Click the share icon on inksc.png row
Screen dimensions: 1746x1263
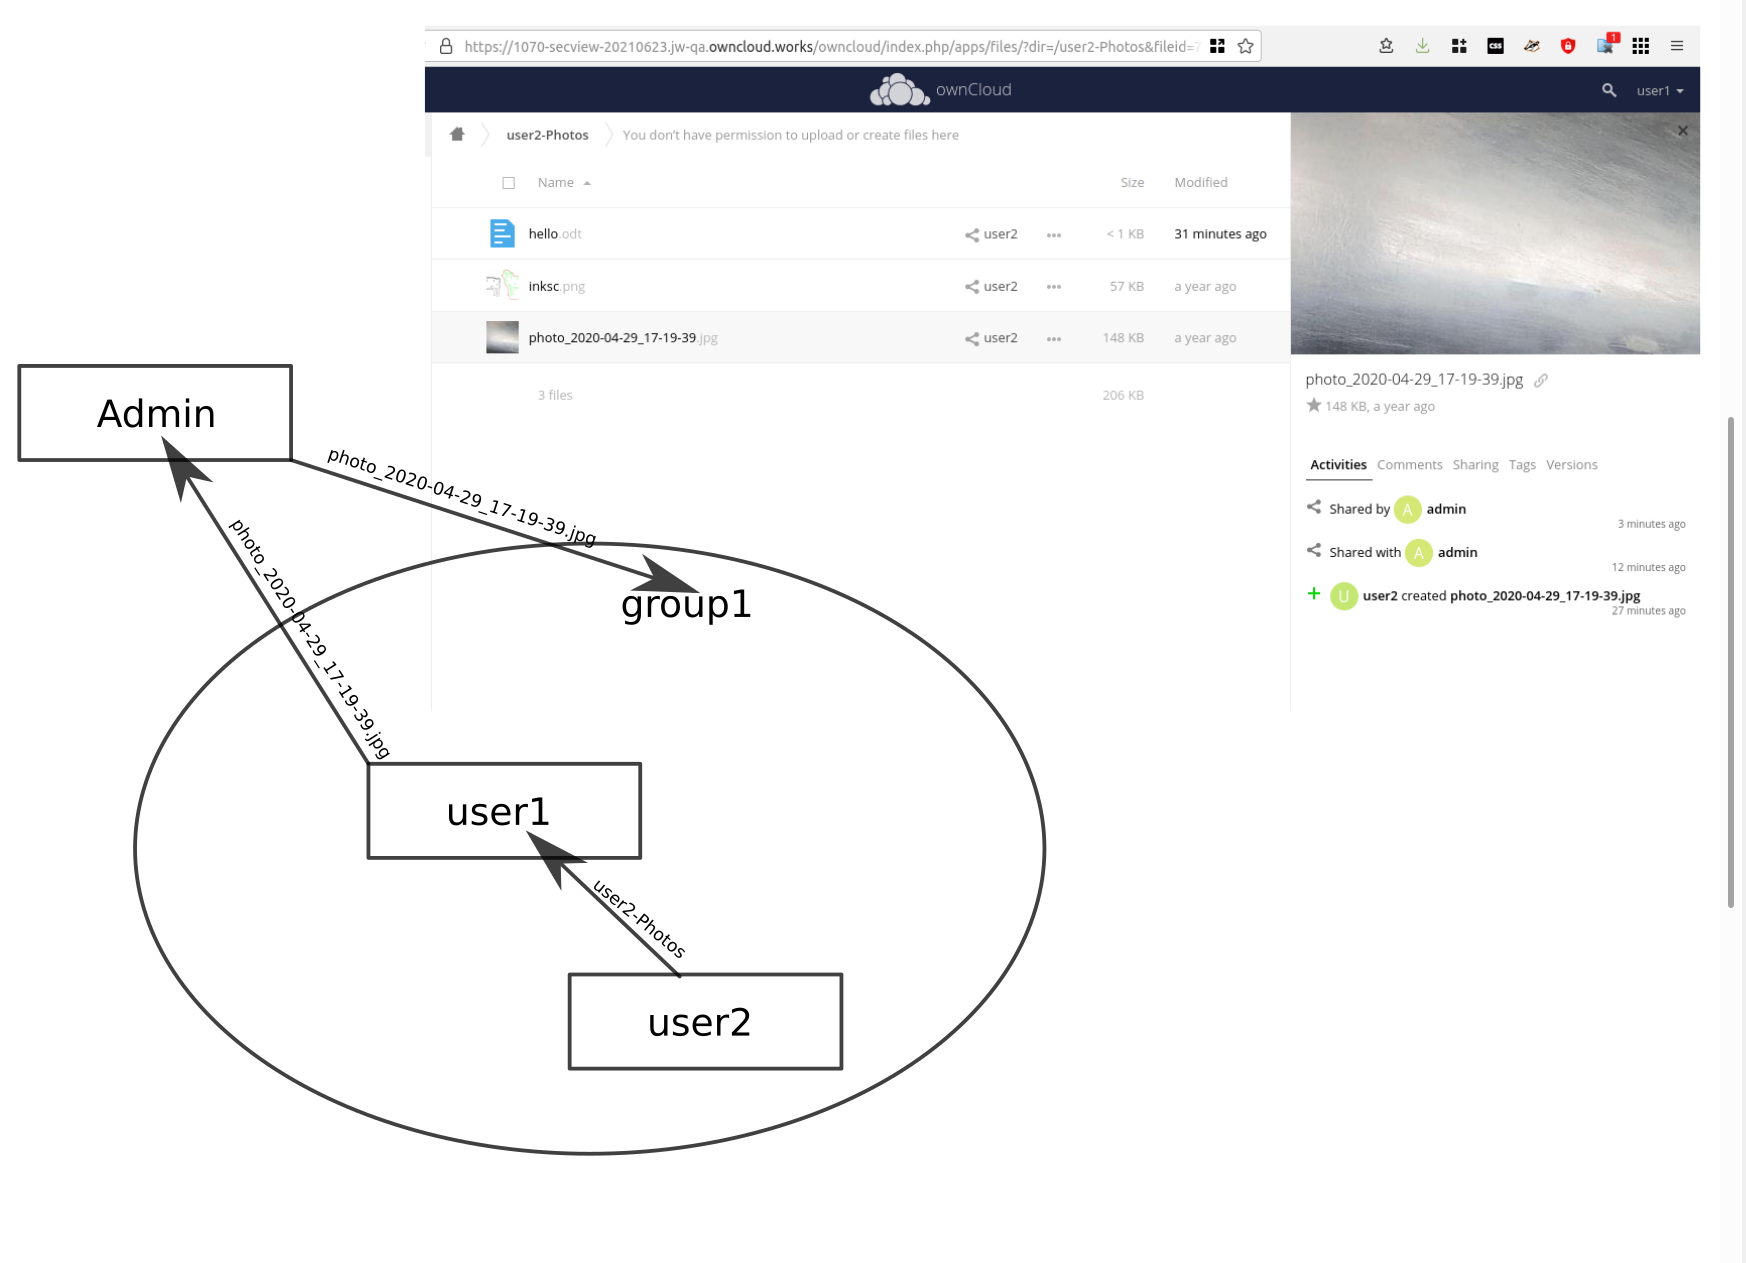tap(970, 286)
